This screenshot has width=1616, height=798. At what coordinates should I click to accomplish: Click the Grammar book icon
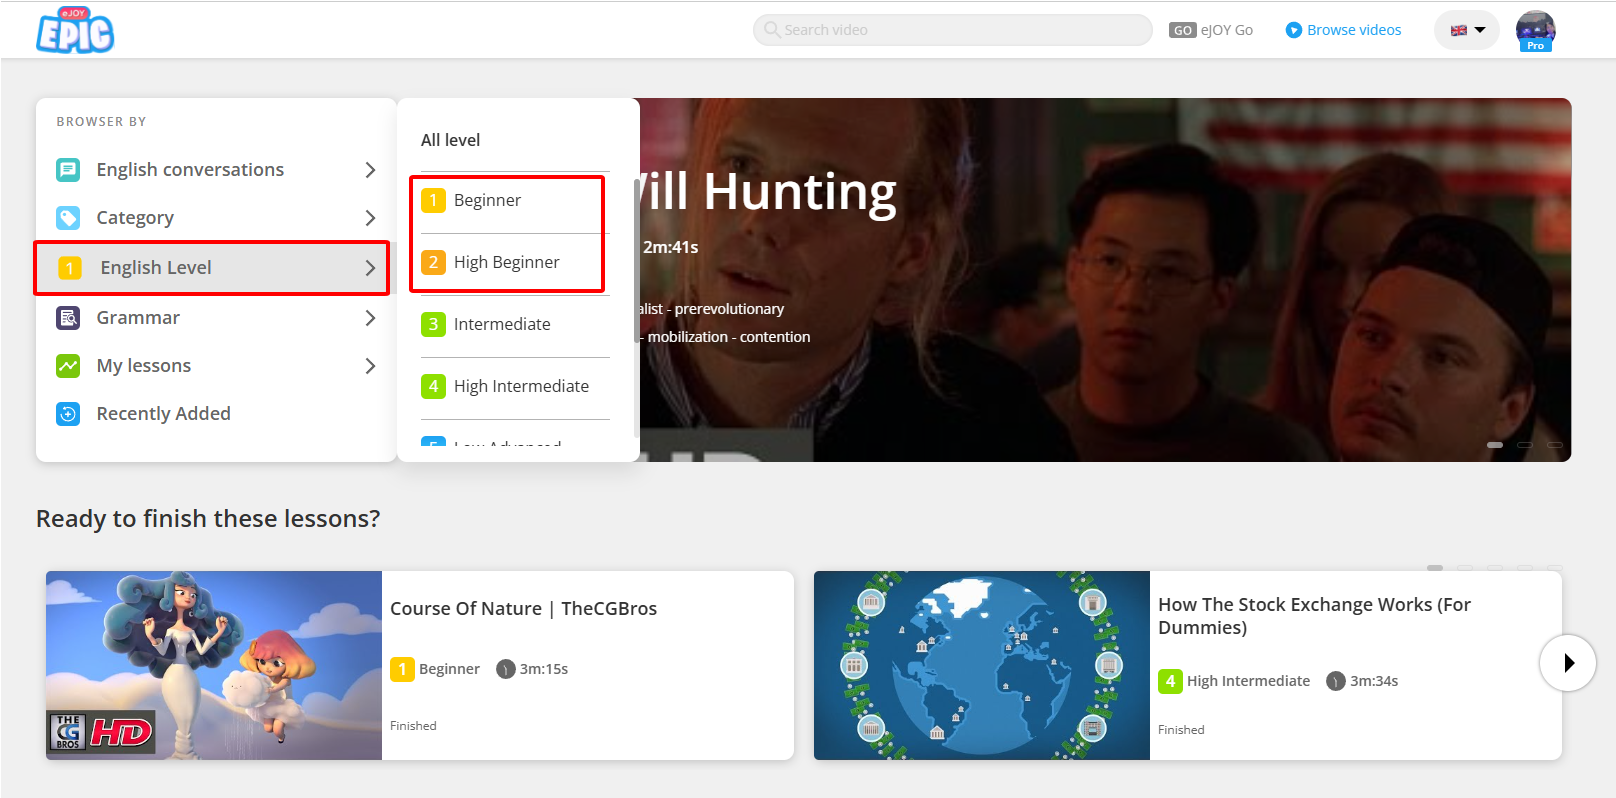click(68, 318)
